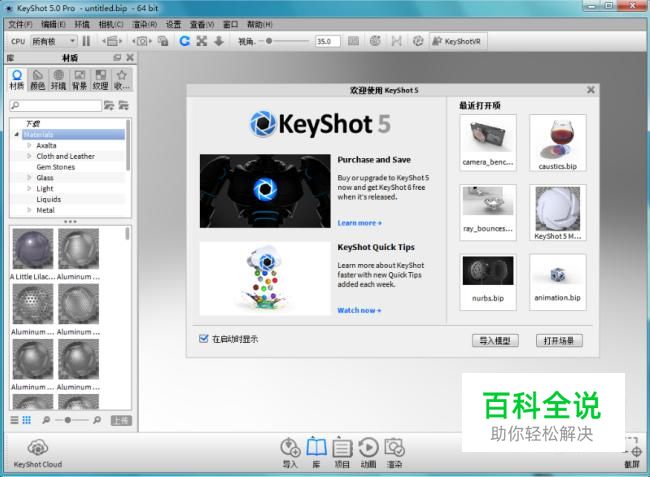Select Liquids in the tree
This screenshot has width=650, height=477.
click(49, 199)
